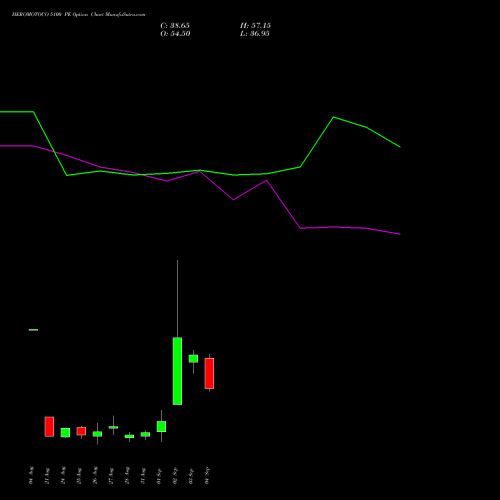Click the green candle for 24 Aug

[x=65, y=432]
